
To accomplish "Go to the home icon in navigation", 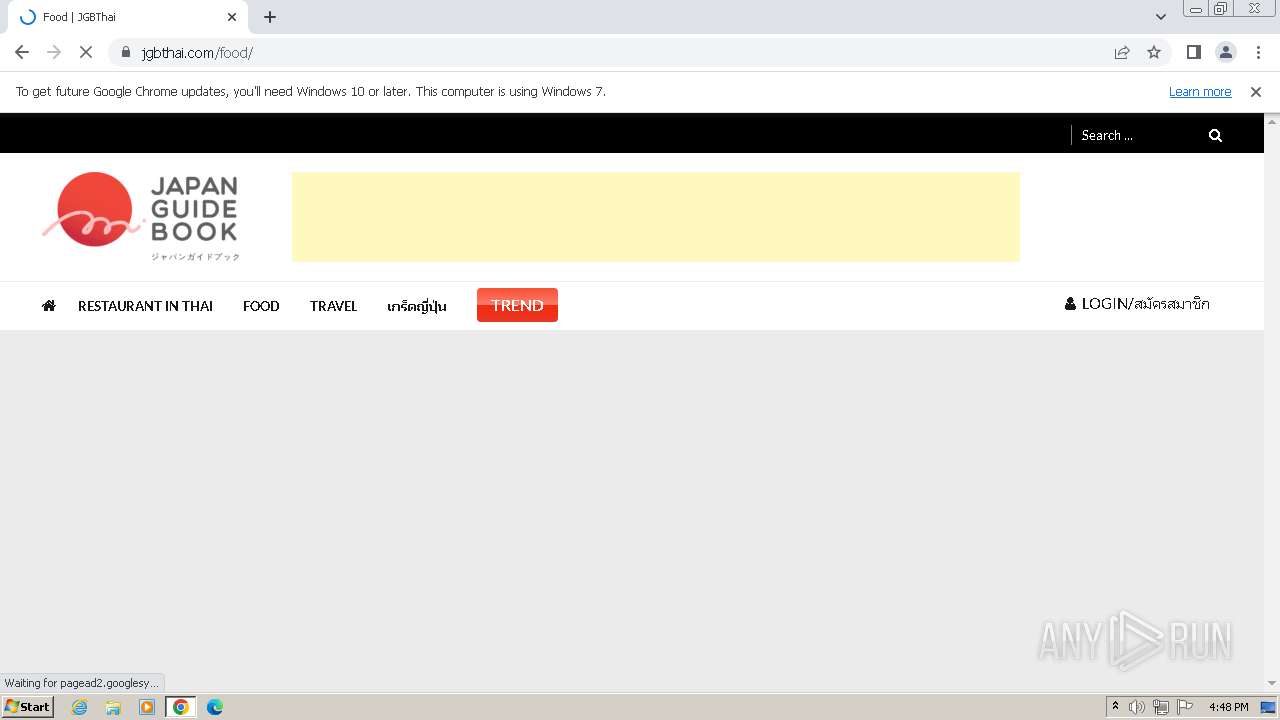I will pos(48,306).
